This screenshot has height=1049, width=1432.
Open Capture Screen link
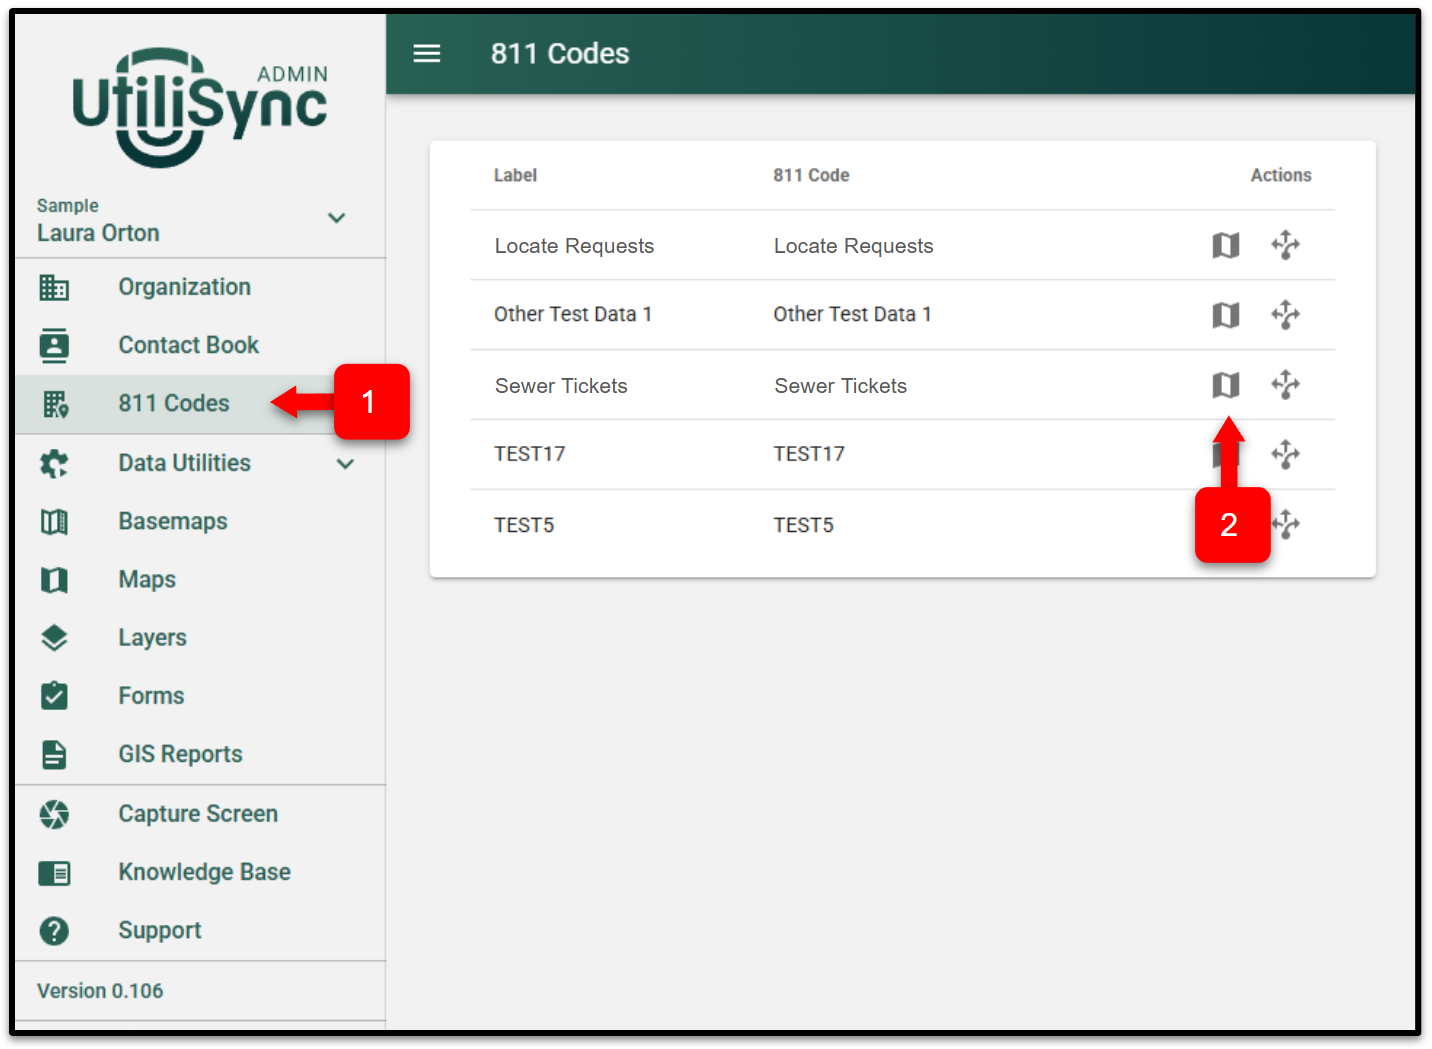pyautogui.click(x=198, y=814)
